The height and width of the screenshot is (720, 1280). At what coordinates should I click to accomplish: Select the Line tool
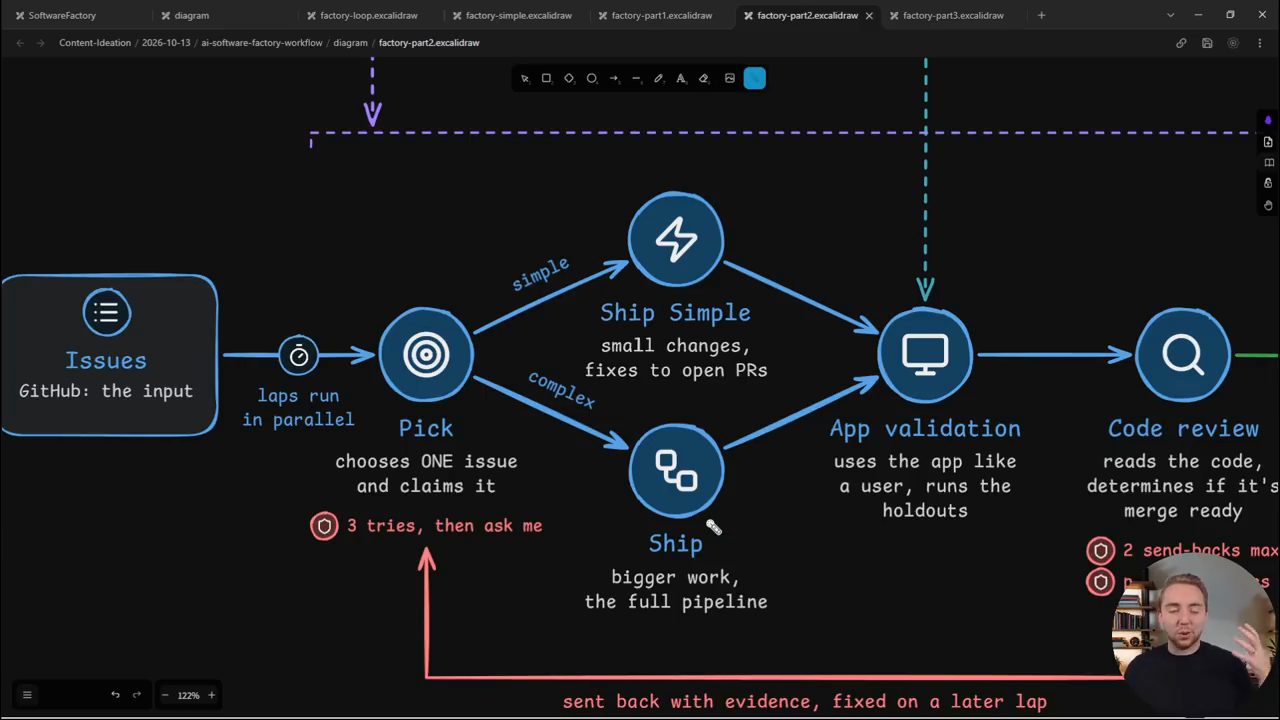636,78
